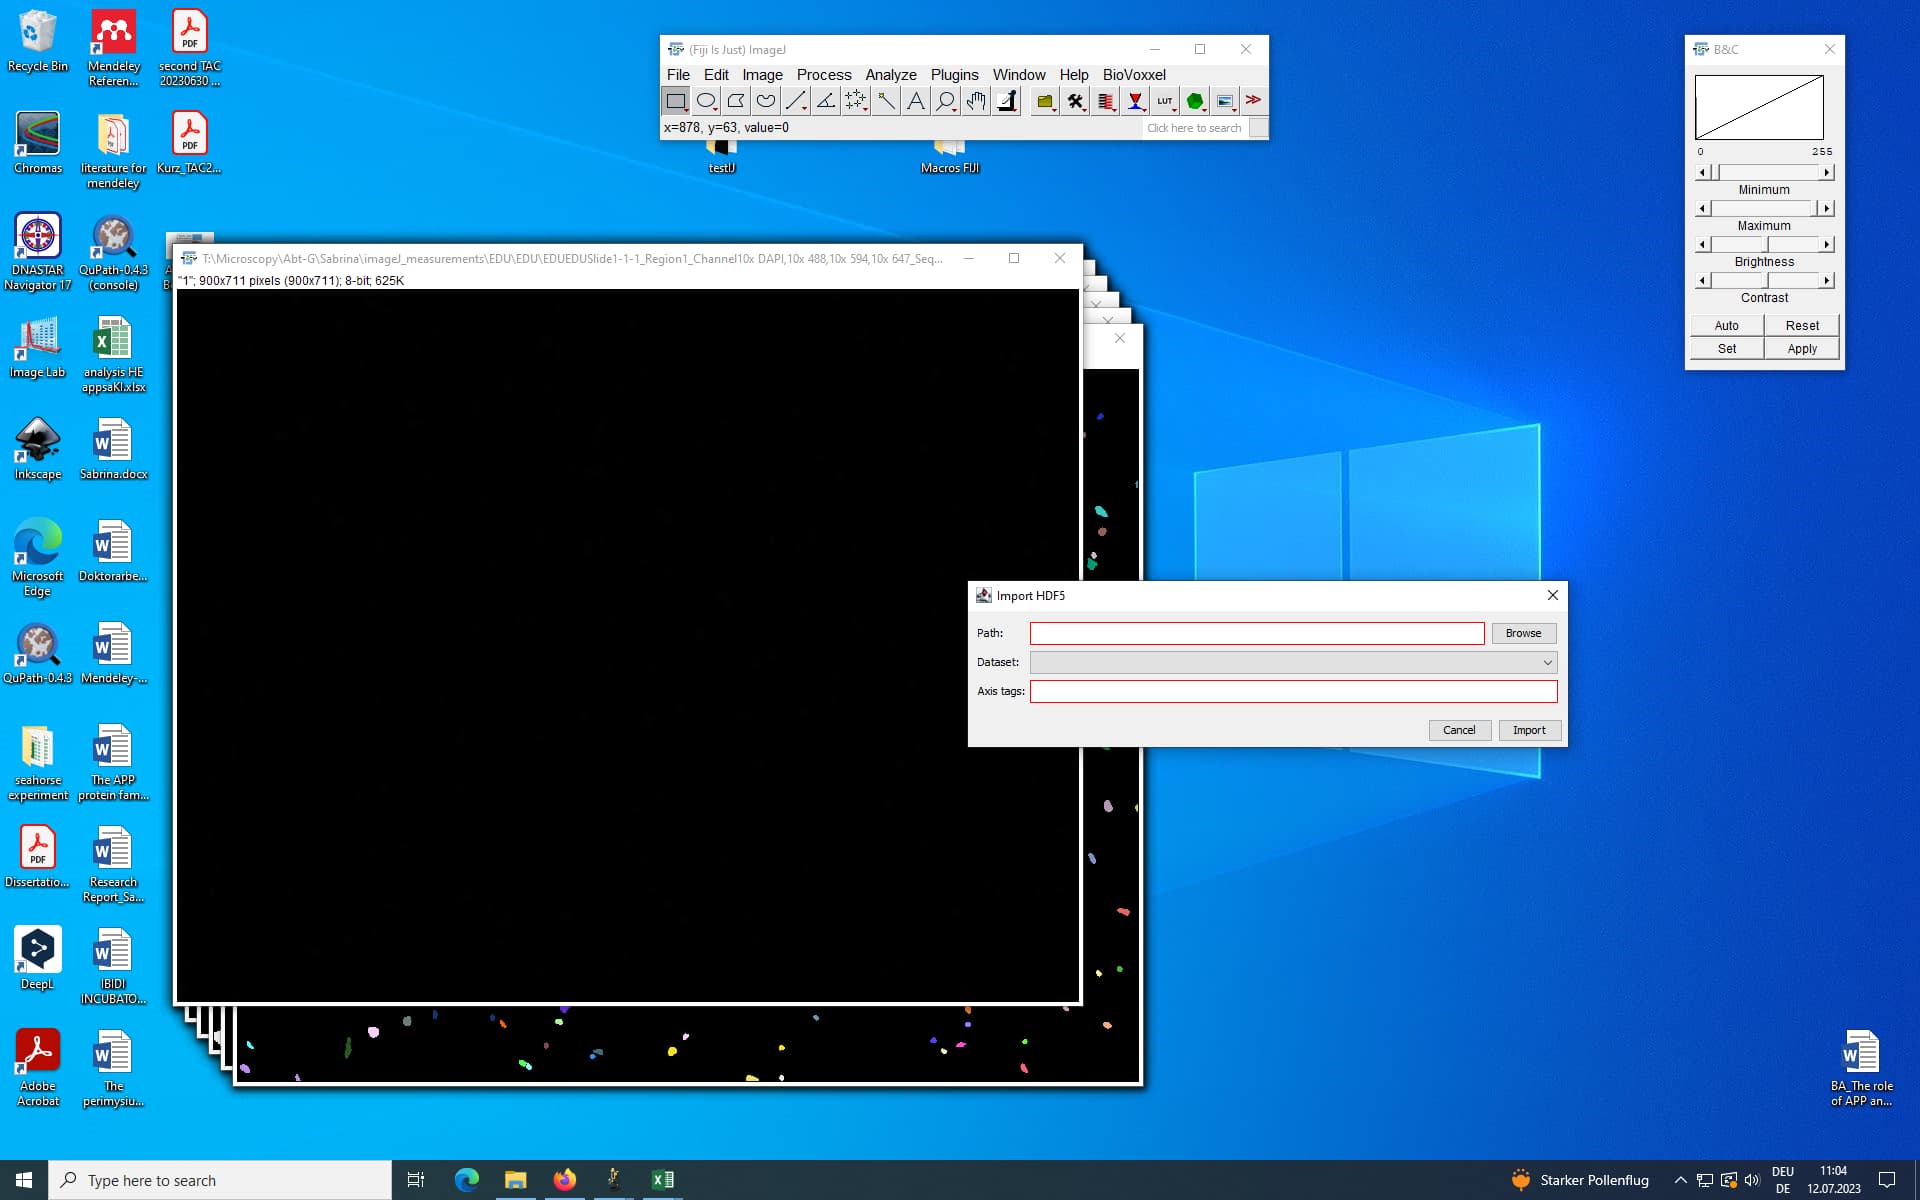Activate the Magnifying glass zoom tool
This screenshot has width=1920, height=1200.
point(945,100)
